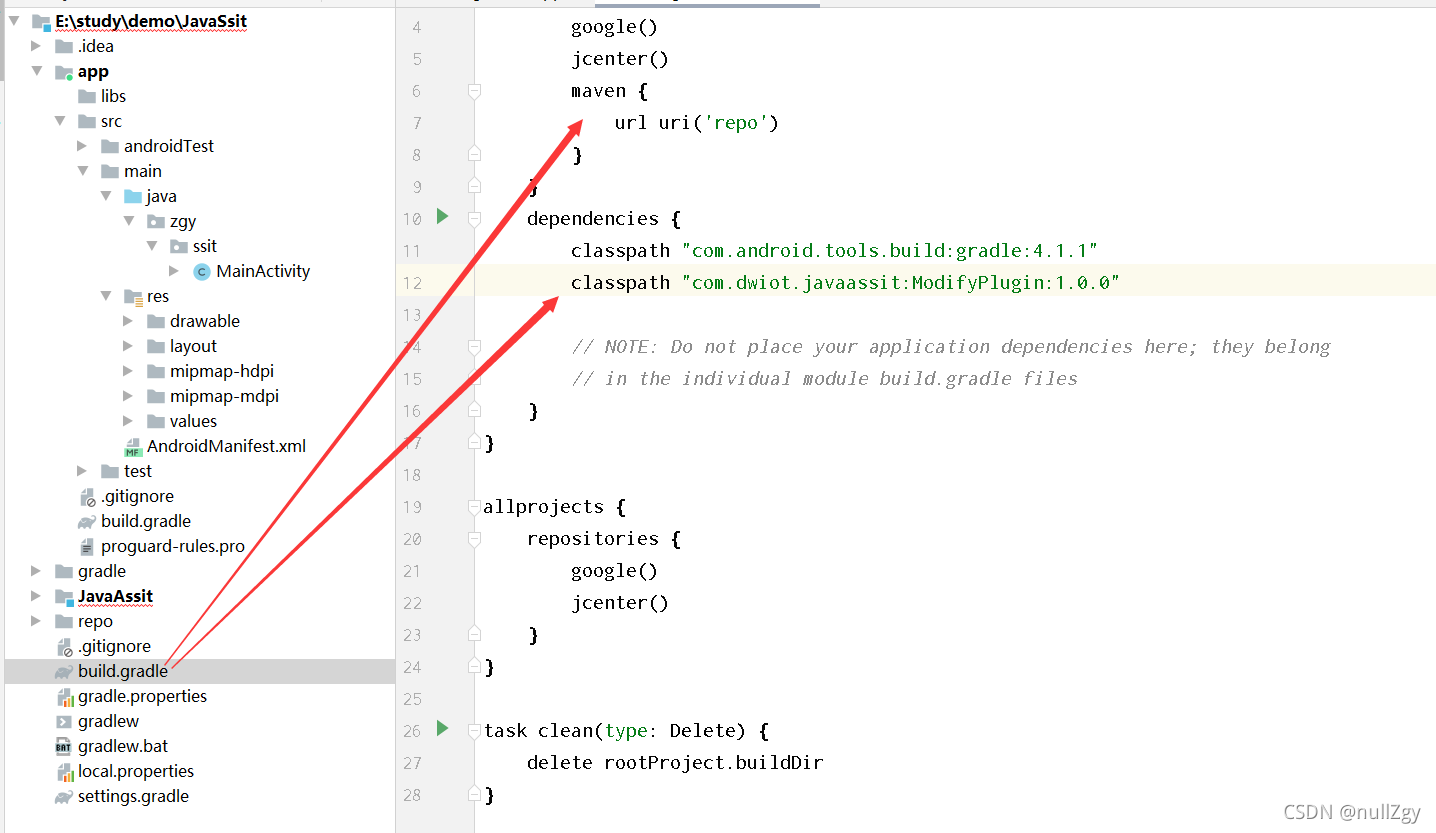Click the app build.gradle elephant icon

coord(87,522)
